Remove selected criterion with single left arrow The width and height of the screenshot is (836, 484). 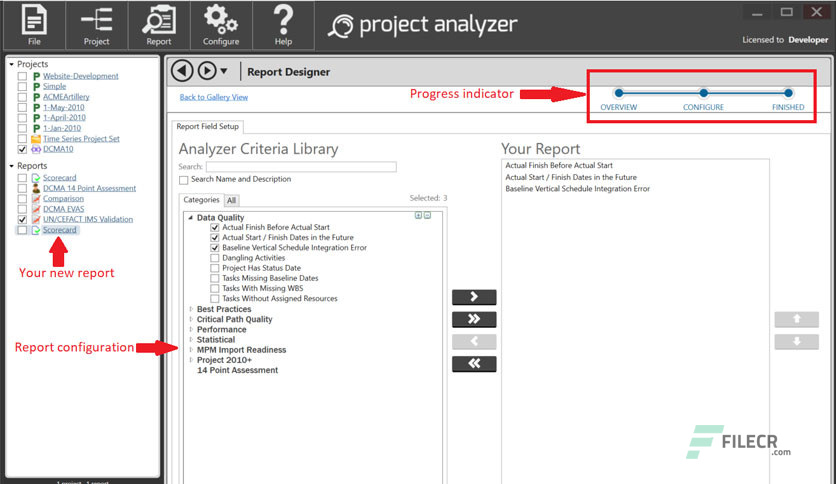click(474, 342)
